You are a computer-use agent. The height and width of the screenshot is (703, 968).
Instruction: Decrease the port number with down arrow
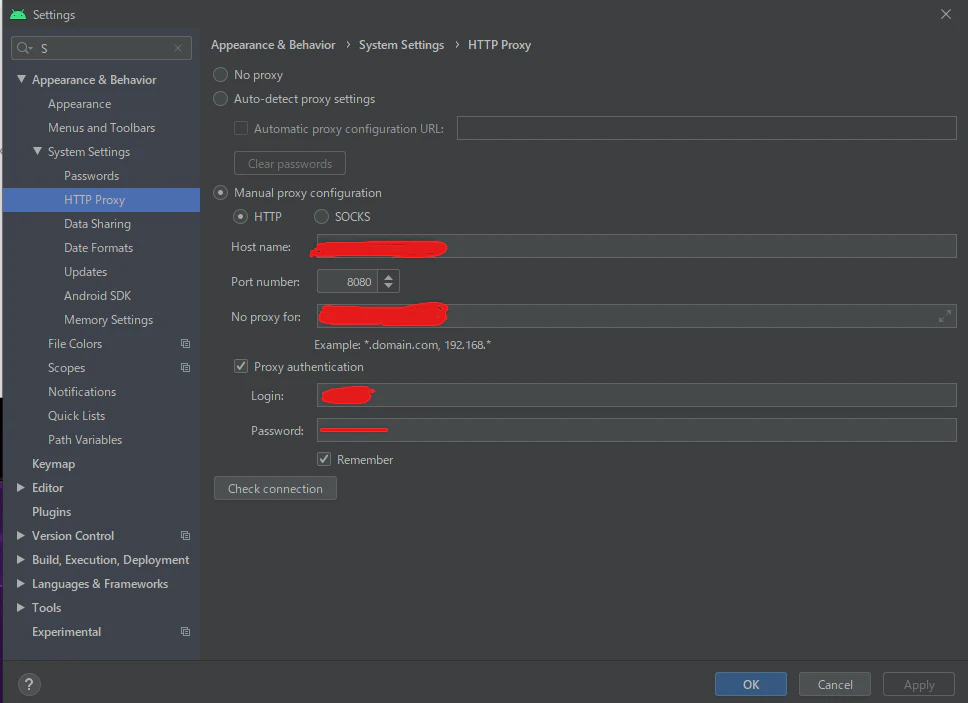click(388, 286)
